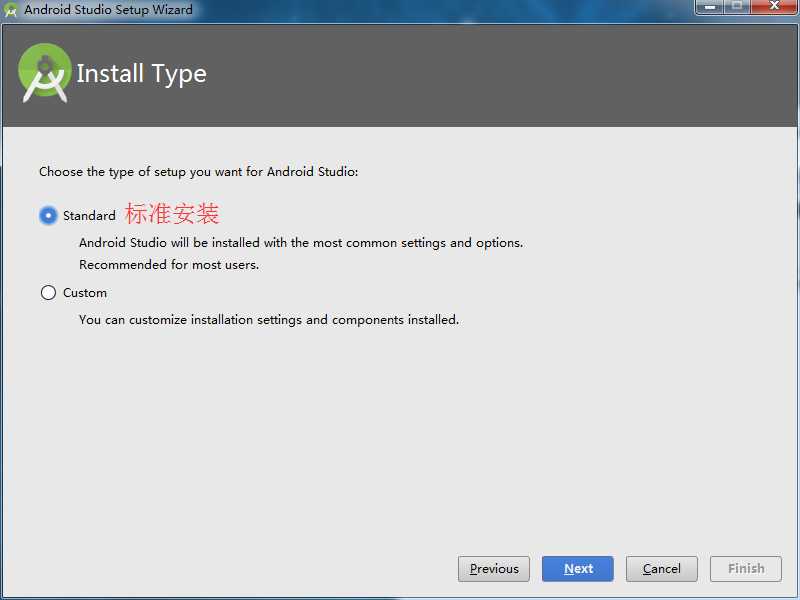
Task: Minimize the Setup Wizard window
Action: 709,7
